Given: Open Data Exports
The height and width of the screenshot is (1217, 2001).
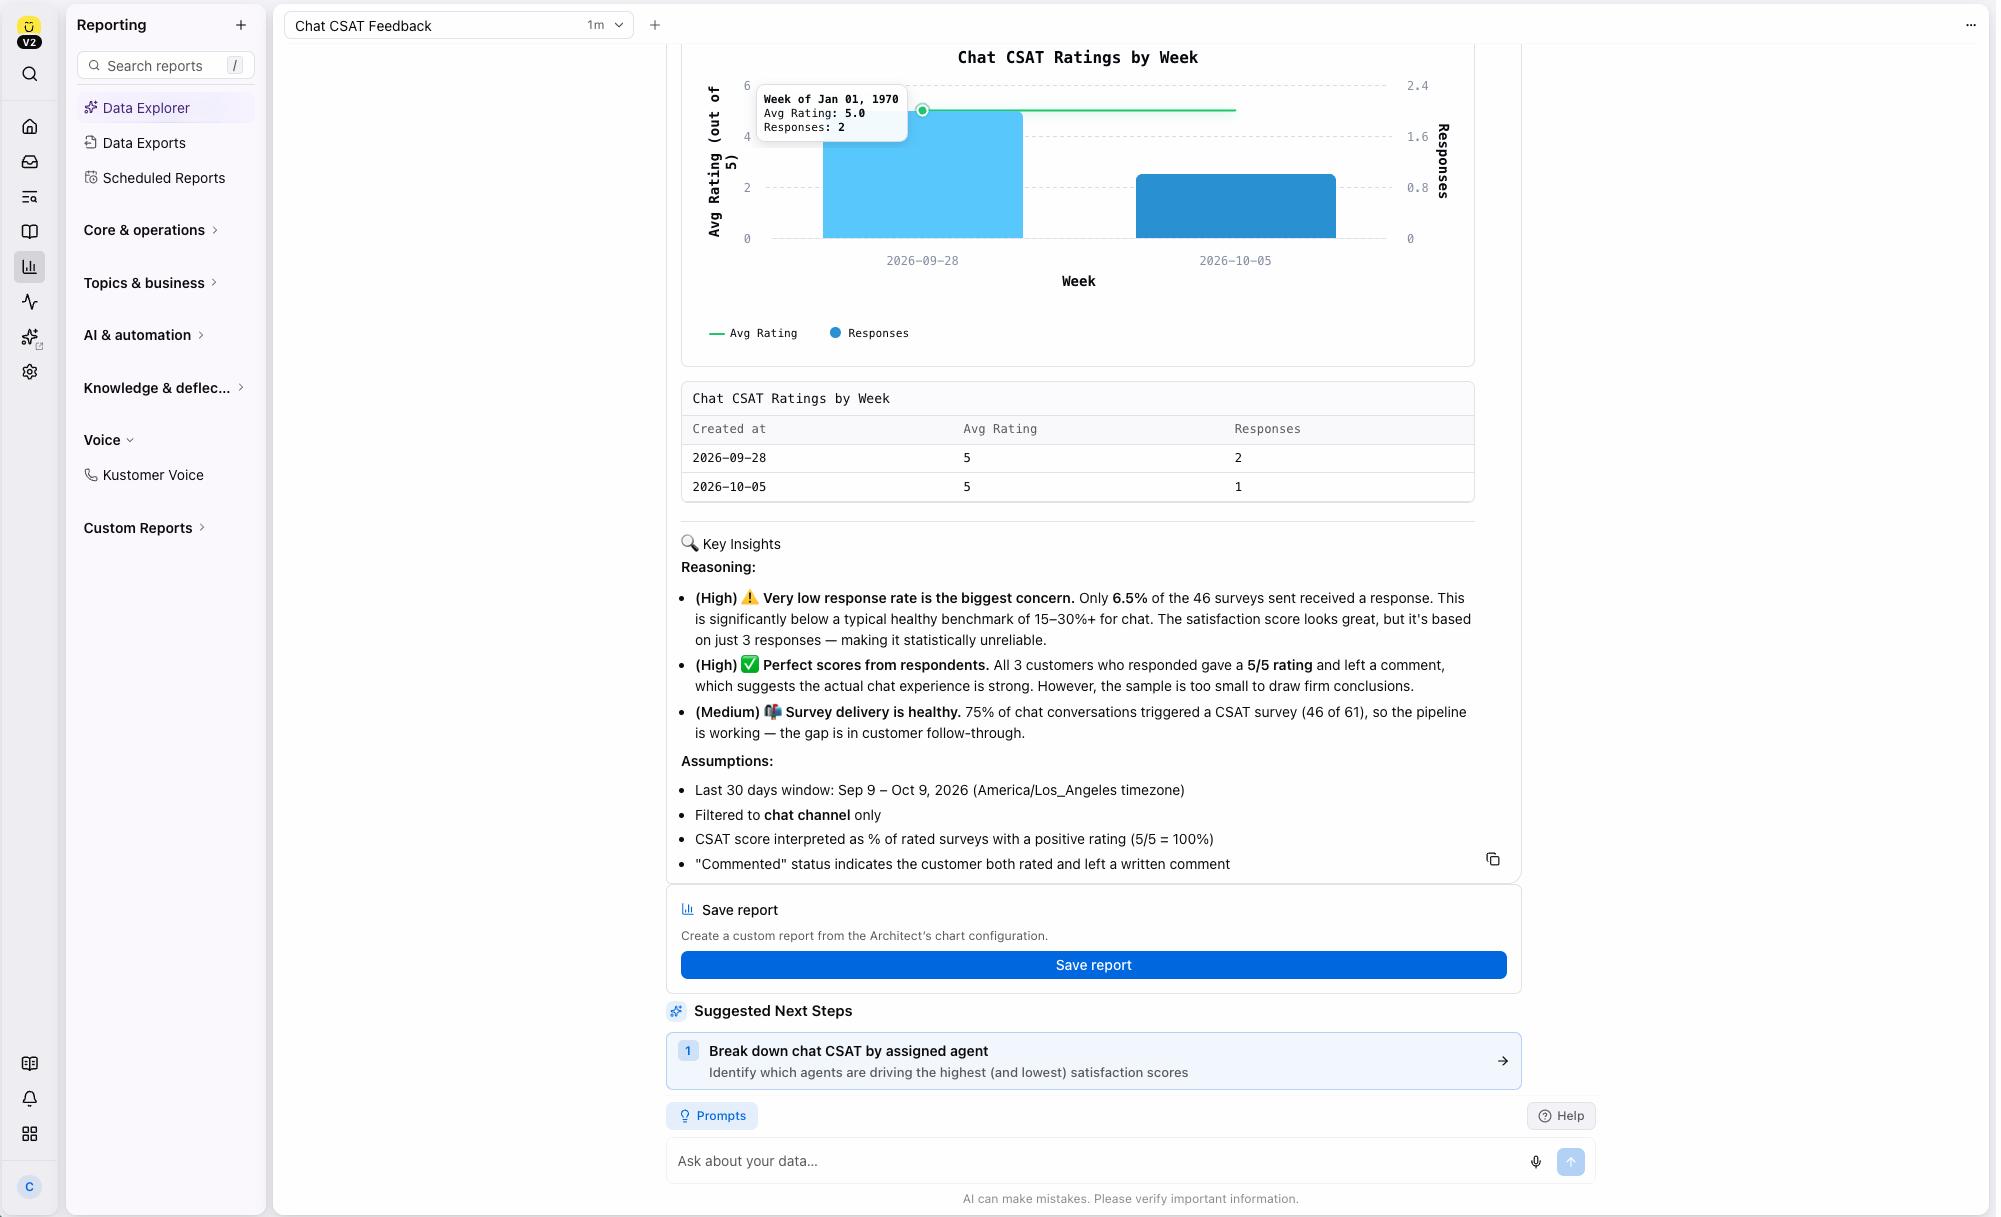Looking at the screenshot, I should 166,143.
